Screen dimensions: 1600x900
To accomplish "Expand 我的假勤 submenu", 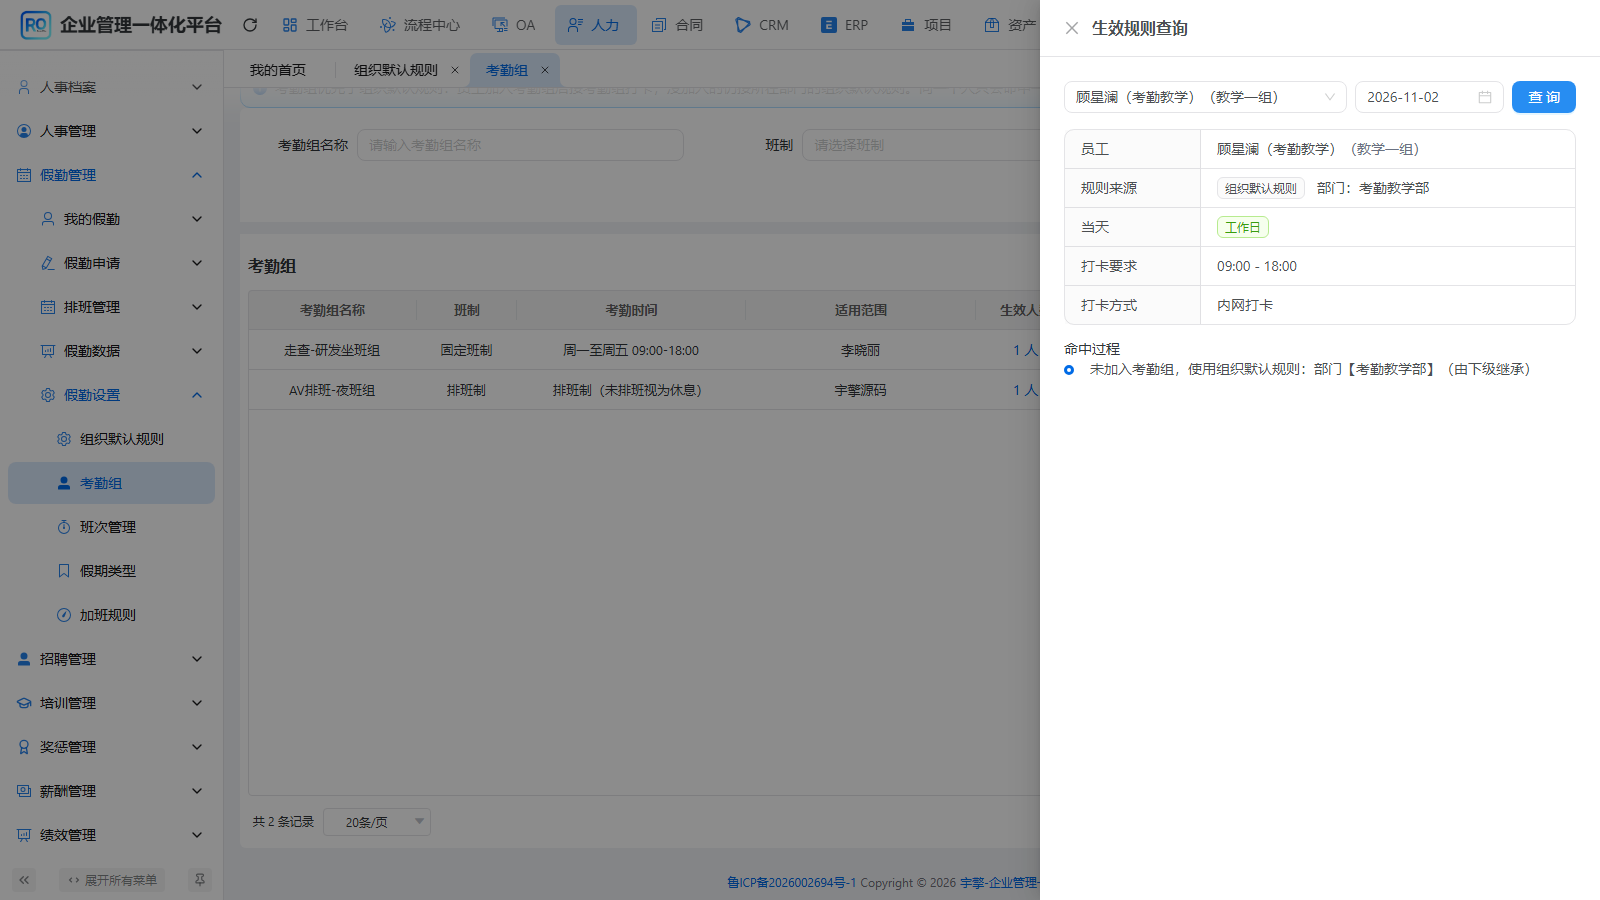I will (x=111, y=219).
